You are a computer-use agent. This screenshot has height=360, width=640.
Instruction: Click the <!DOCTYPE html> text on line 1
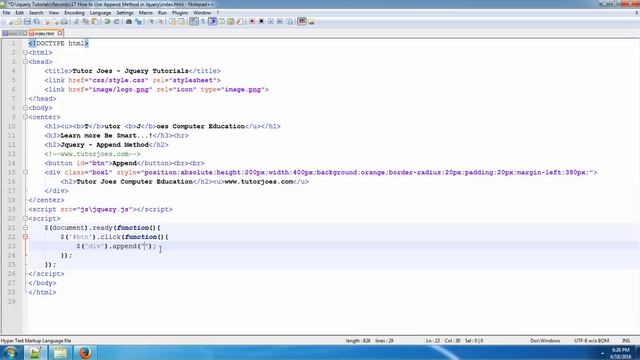(58, 43)
